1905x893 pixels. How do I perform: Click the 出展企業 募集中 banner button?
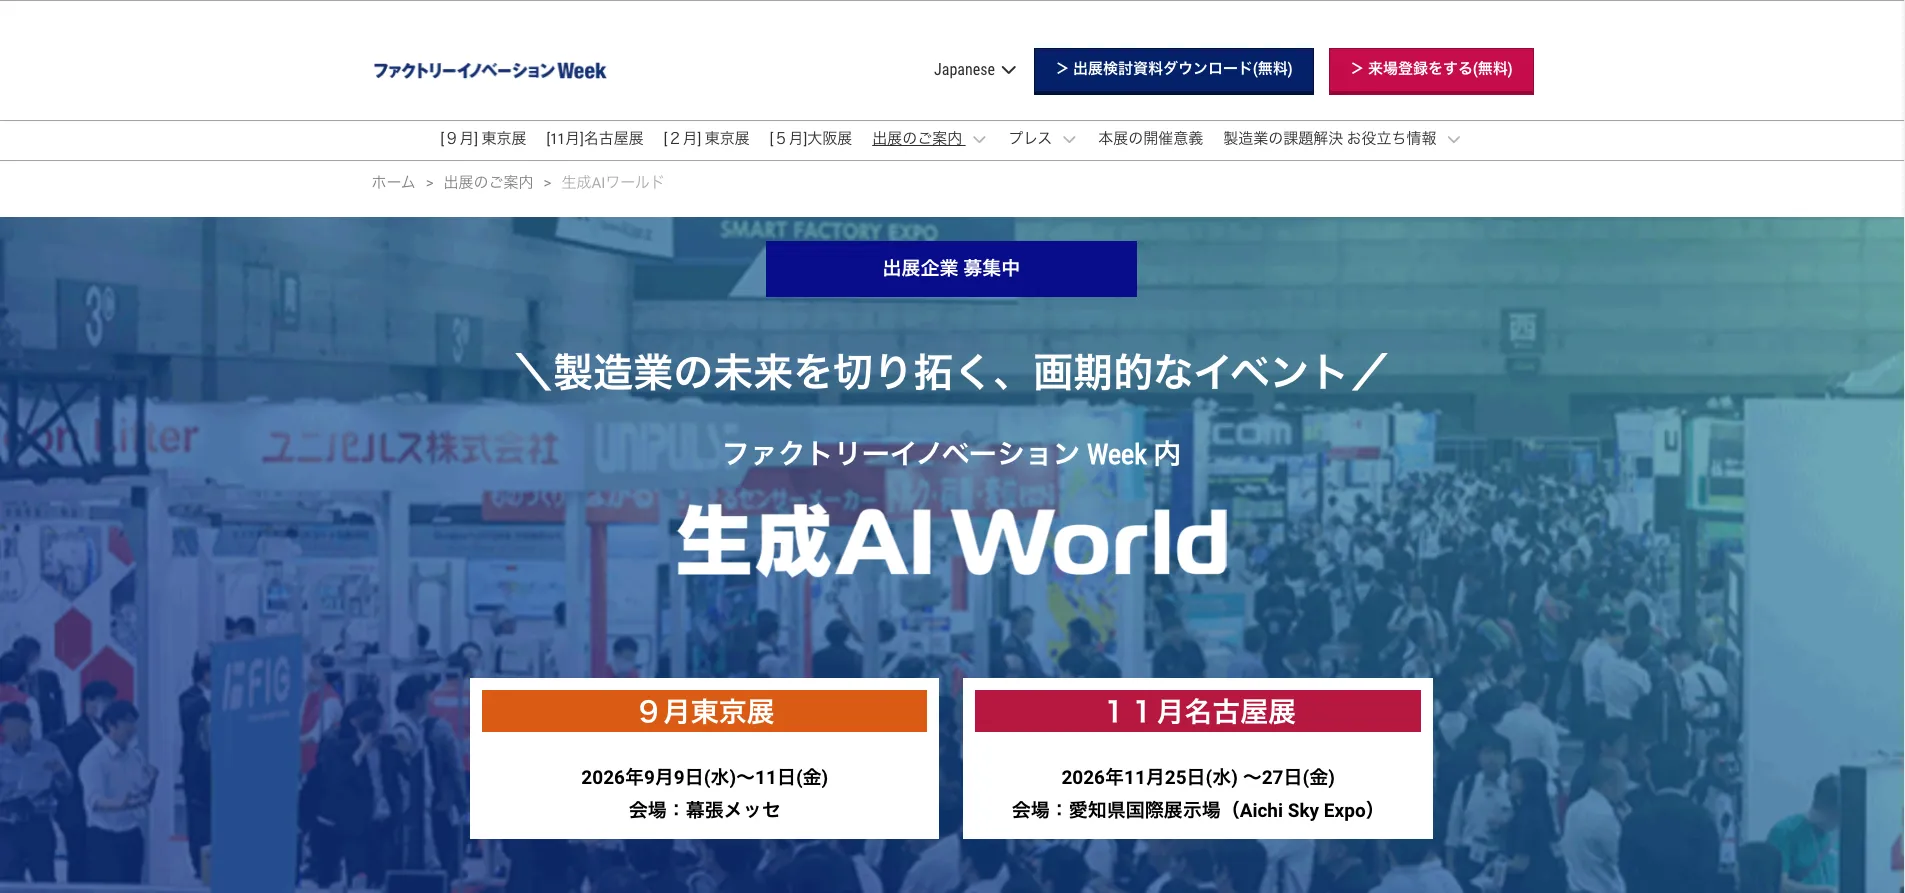tap(951, 268)
